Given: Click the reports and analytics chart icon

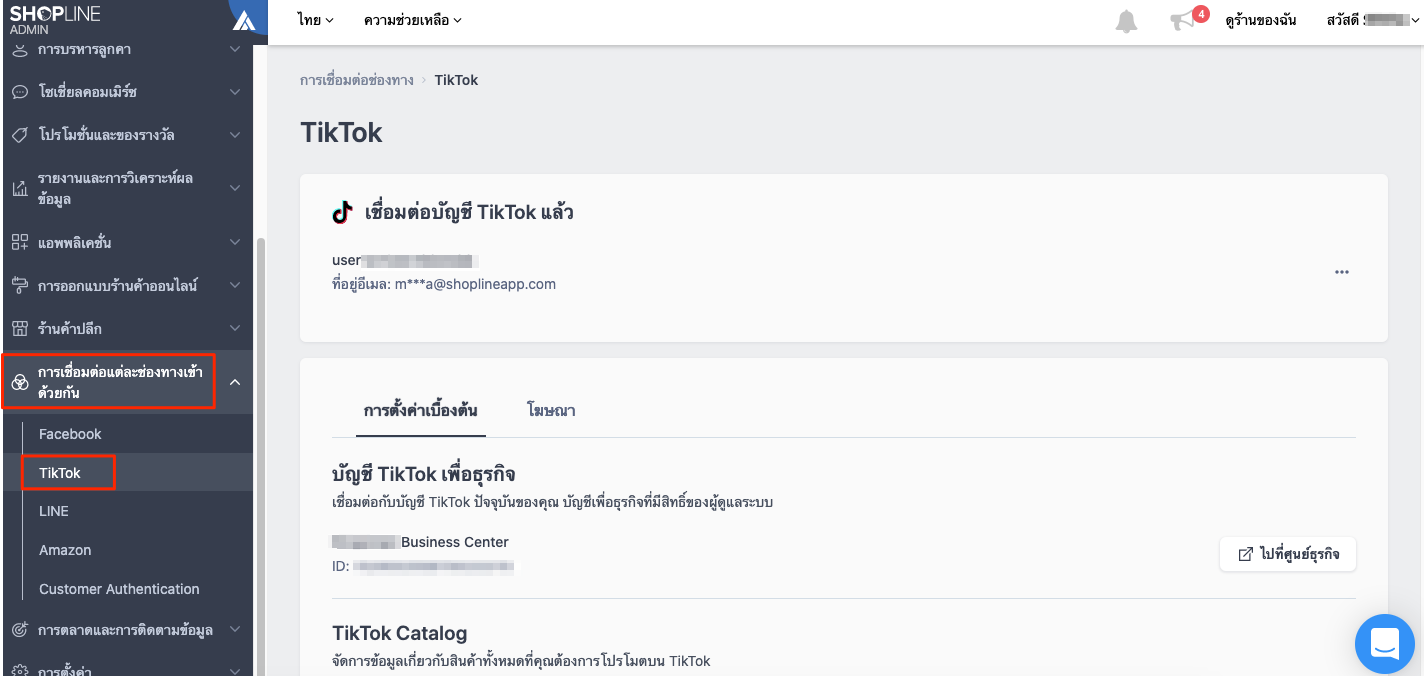Looking at the screenshot, I should click(x=19, y=188).
